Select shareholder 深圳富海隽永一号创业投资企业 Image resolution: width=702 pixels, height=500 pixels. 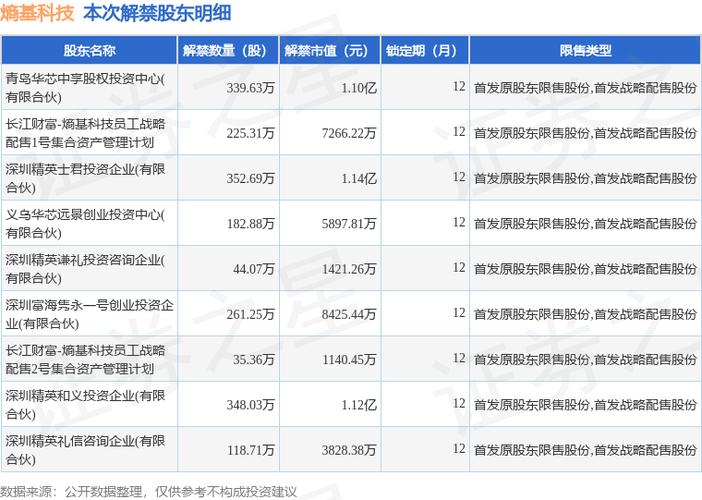[x=90, y=314]
